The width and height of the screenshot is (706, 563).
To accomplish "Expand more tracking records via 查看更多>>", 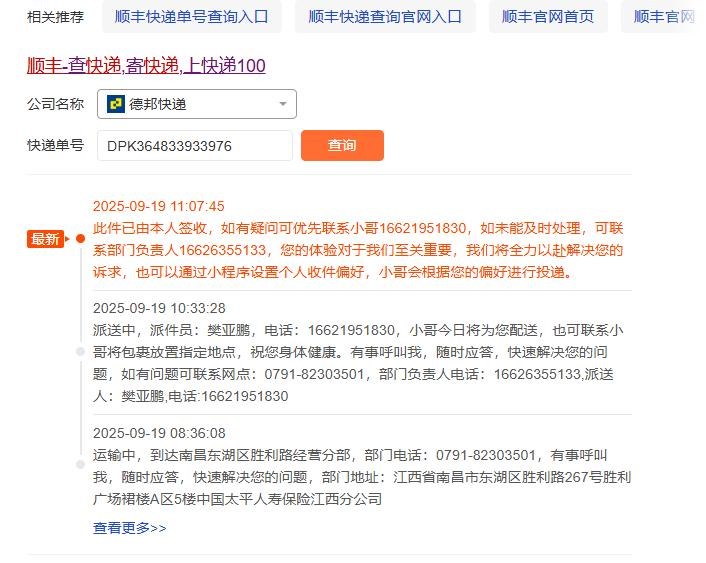I will coord(130,528).
